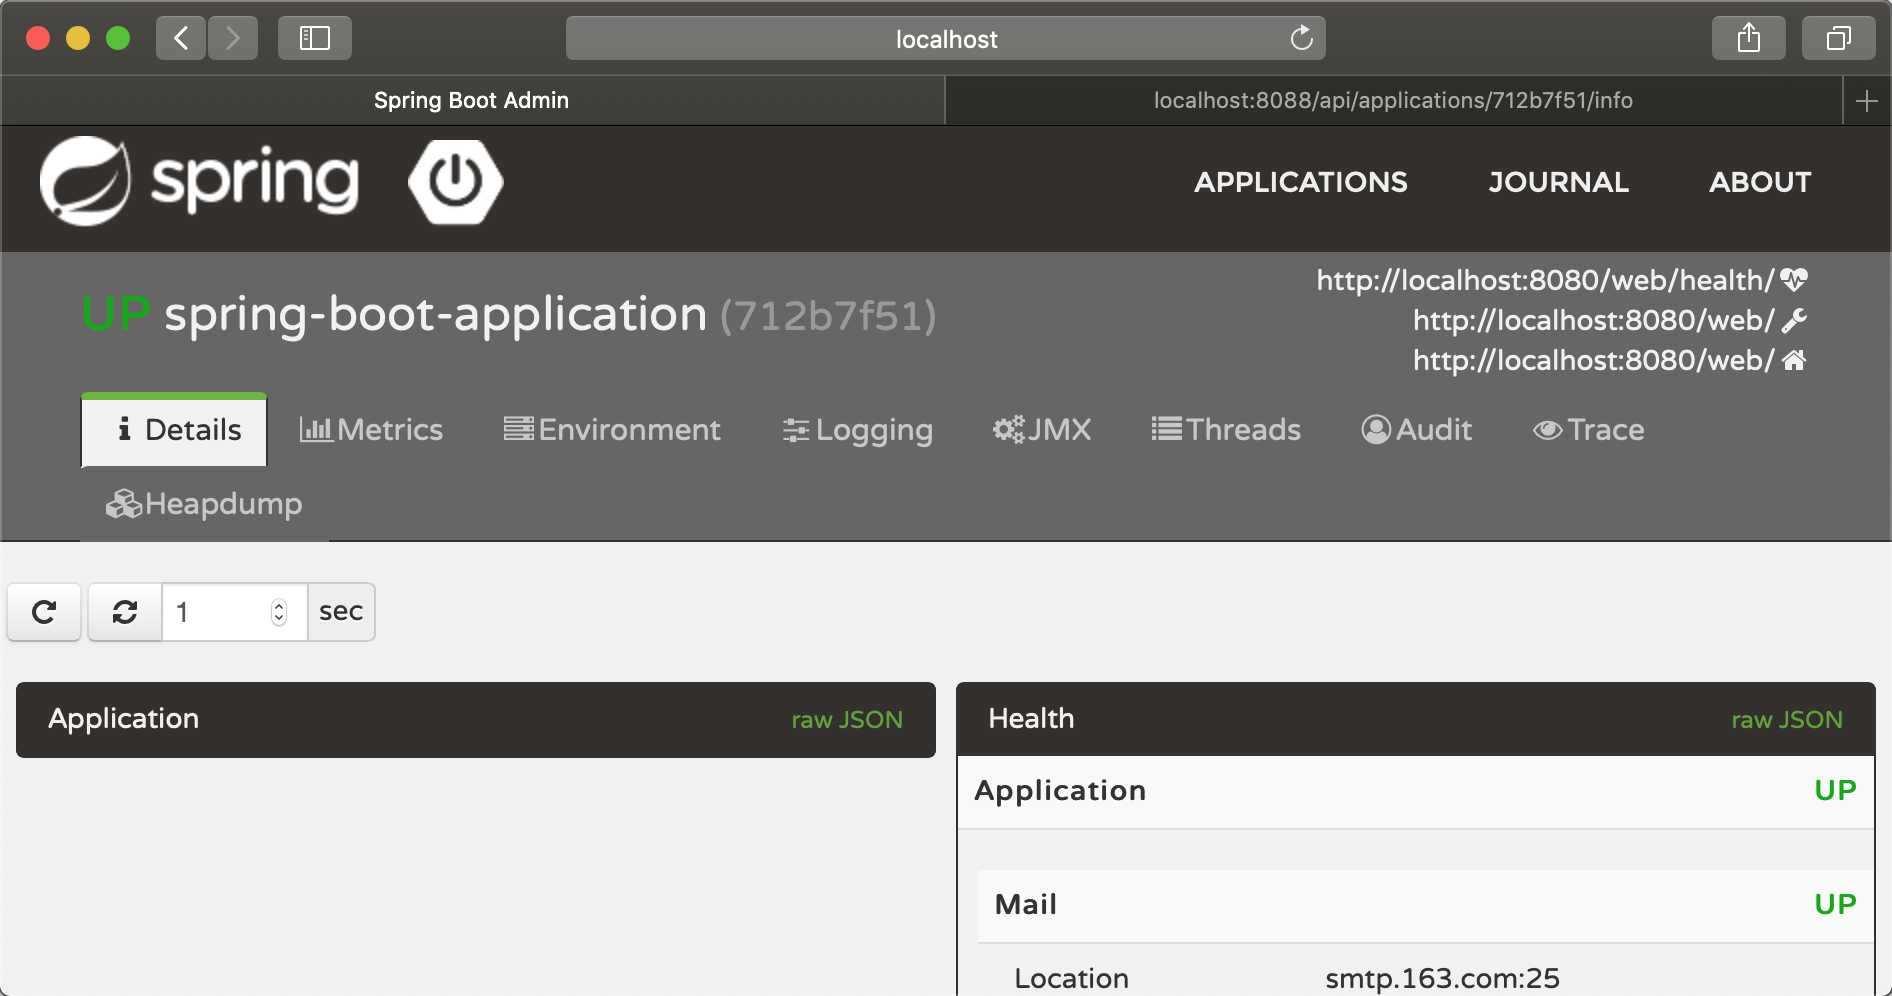Open the Environment tab
Image resolution: width=1892 pixels, height=996 pixels.
coord(611,430)
